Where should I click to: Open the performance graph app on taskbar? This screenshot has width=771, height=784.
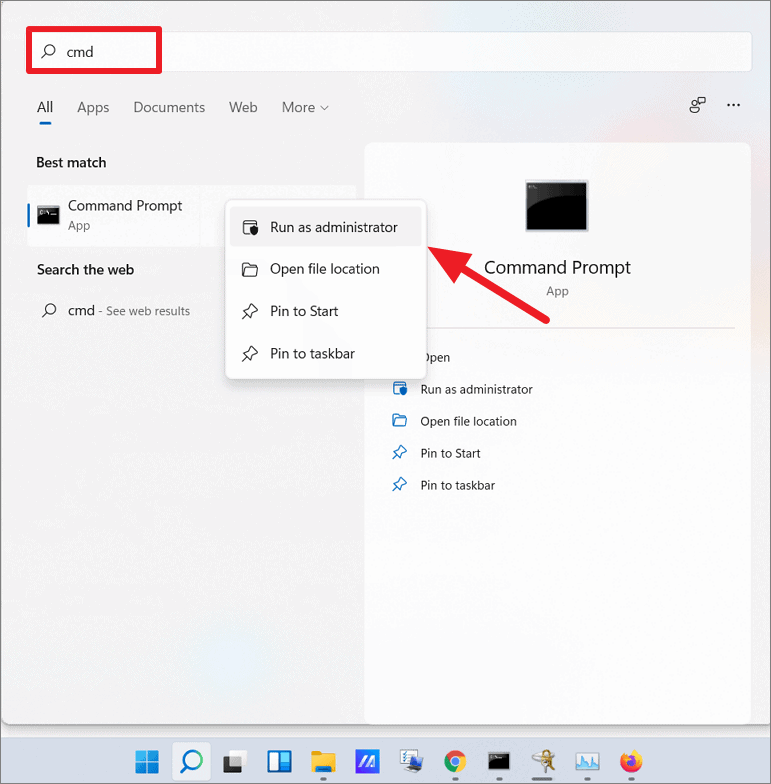pyautogui.click(x=587, y=762)
